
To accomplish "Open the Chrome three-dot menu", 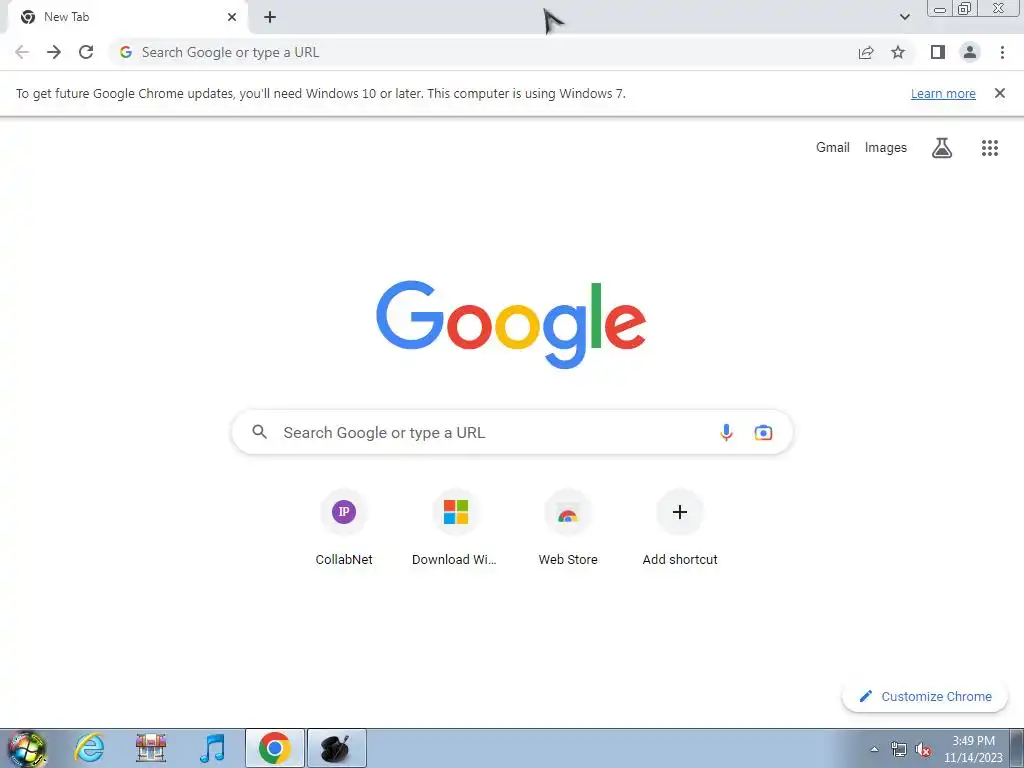I will 1002,52.
